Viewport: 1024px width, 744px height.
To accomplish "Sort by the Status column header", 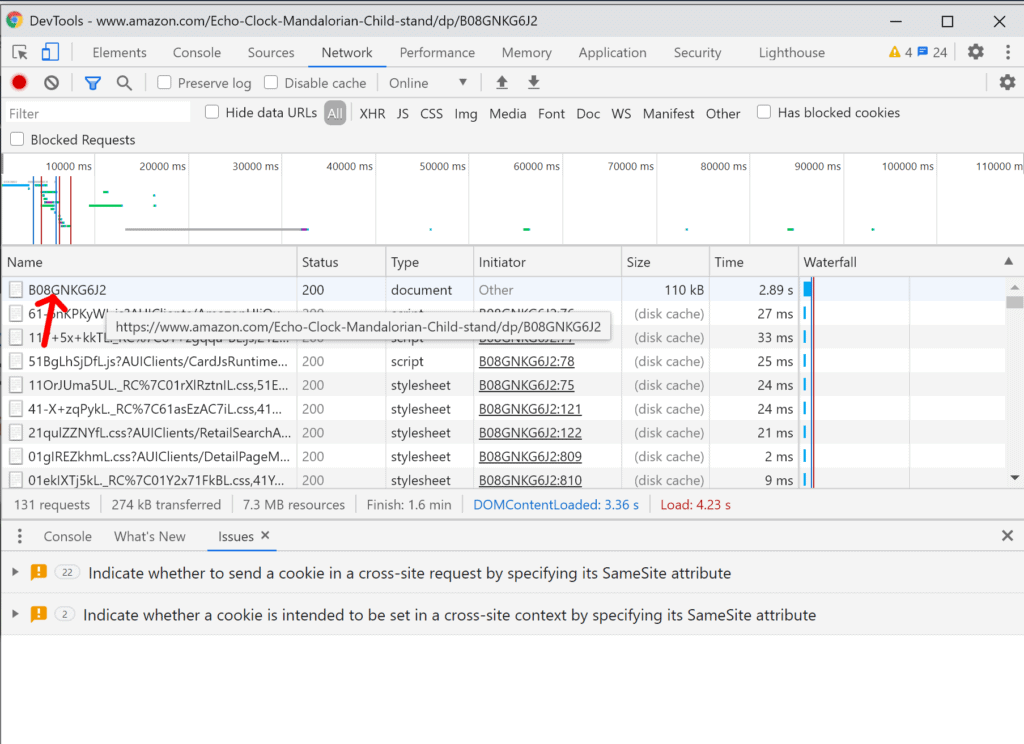I will point(341,262).
